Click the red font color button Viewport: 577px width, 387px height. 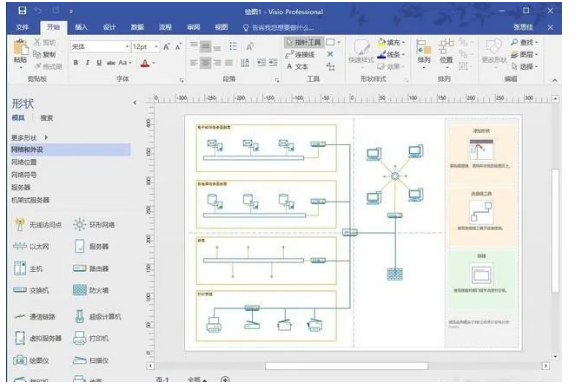coord(145,63)
